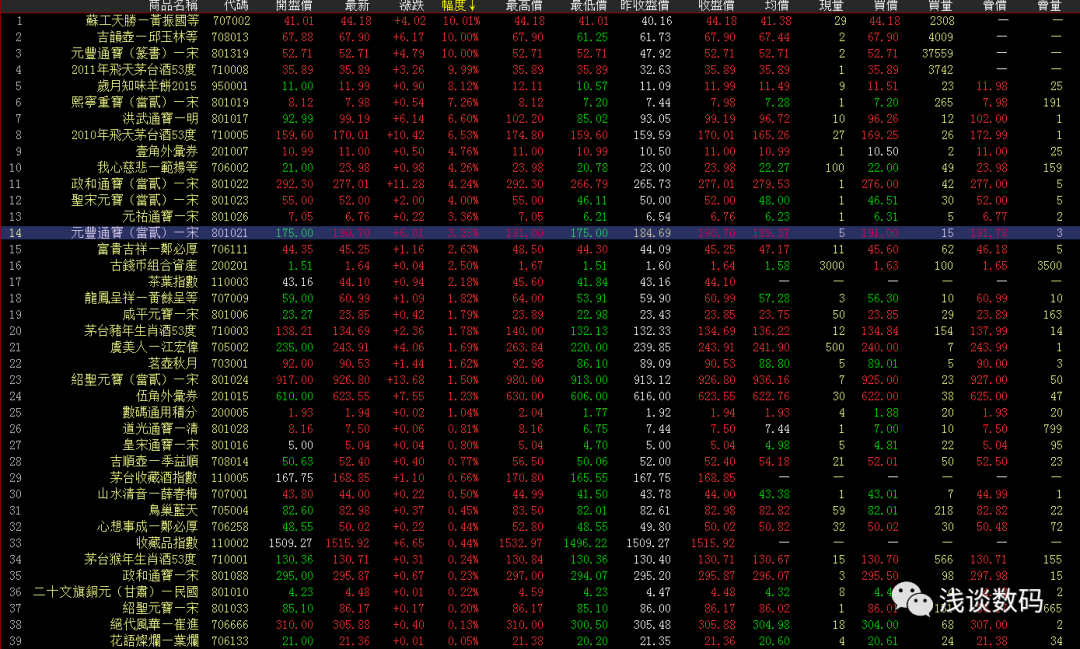Select row 咸平元寶一宋

tap(540, 315)
